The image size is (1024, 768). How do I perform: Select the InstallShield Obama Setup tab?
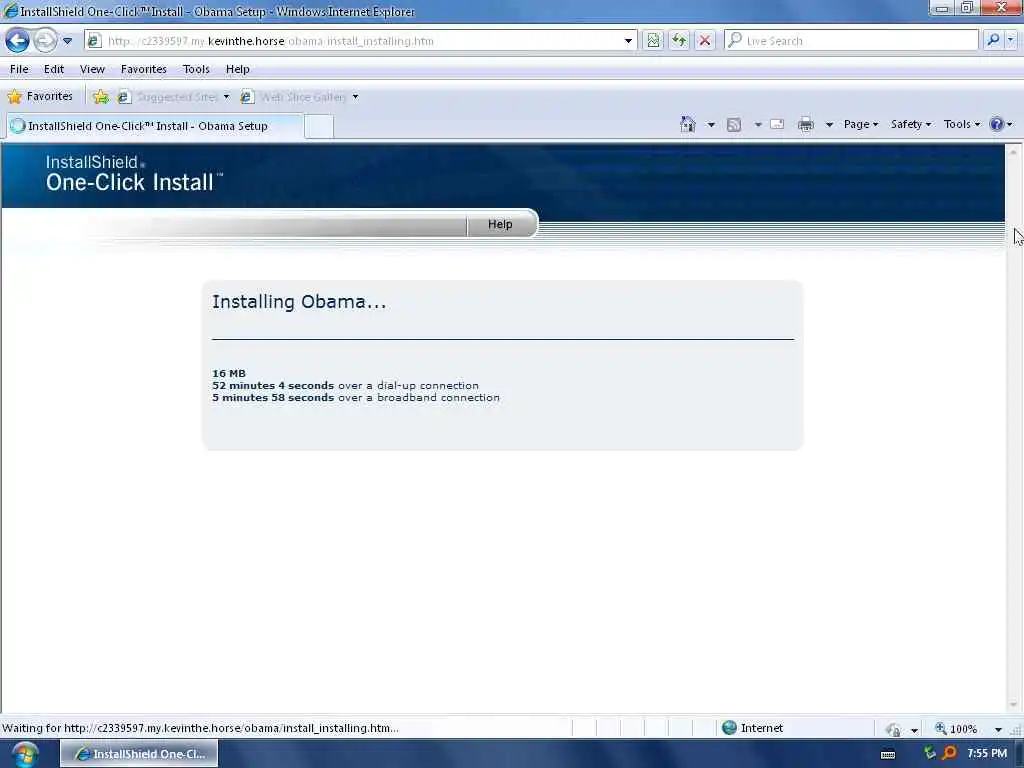[155, 126]
